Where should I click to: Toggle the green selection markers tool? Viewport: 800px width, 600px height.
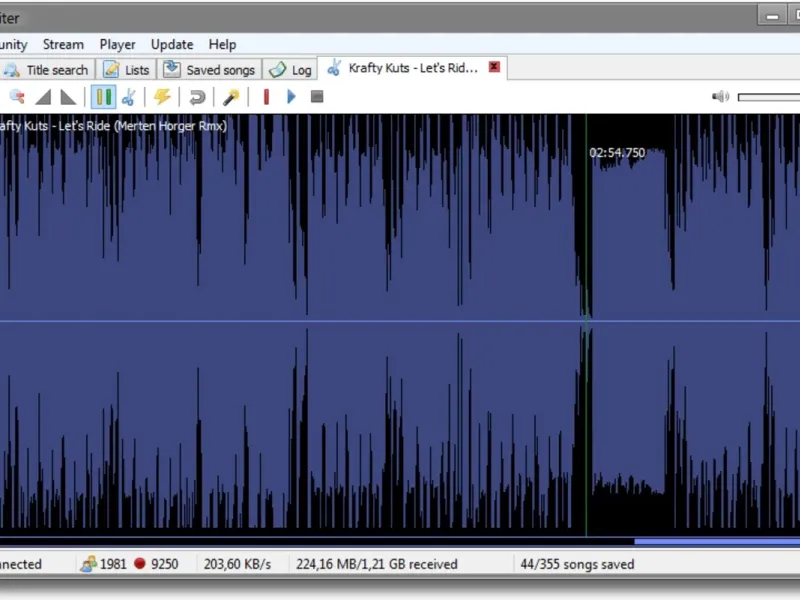[103, 97]
